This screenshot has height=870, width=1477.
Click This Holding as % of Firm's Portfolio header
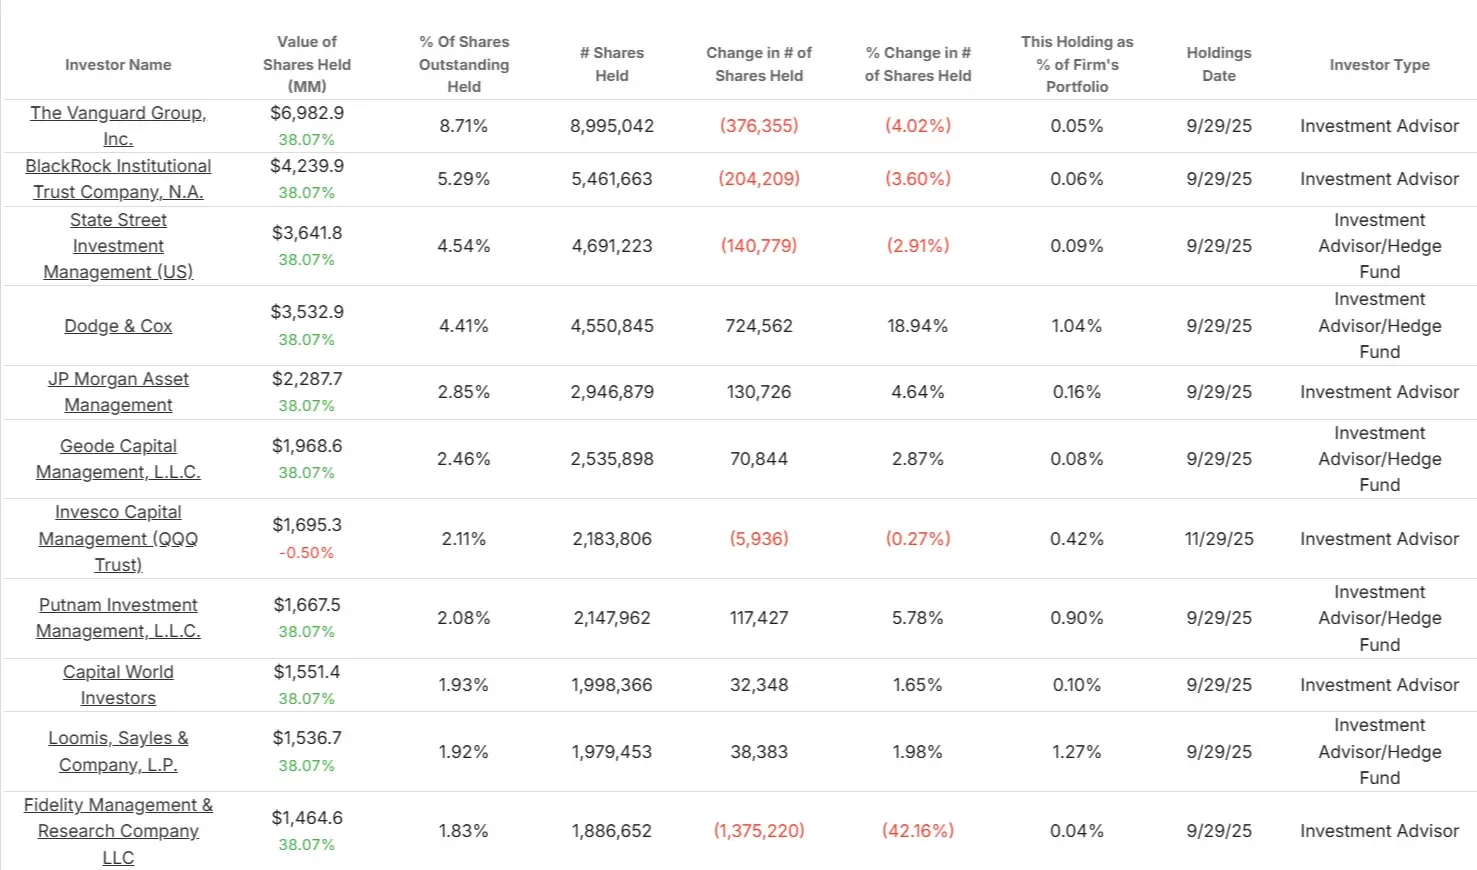point(1077,64)
